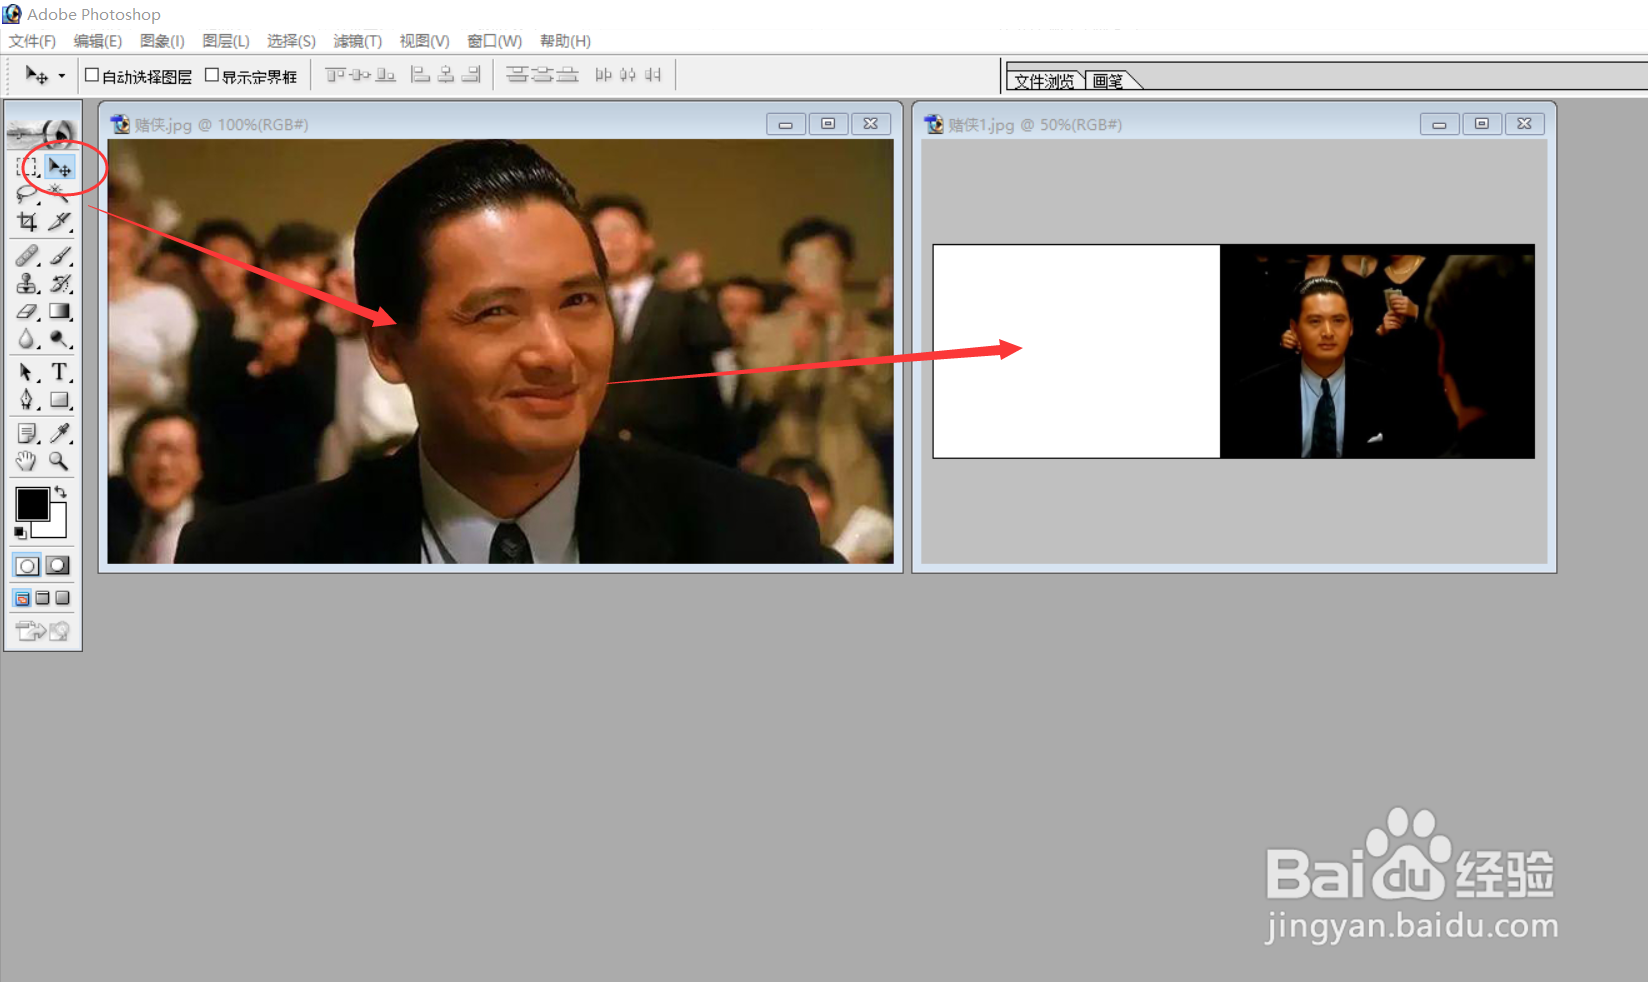Select the Healing Brush tool
Image resolution: width=1648 pixels, height=982 pixels.
pos(27,256)
